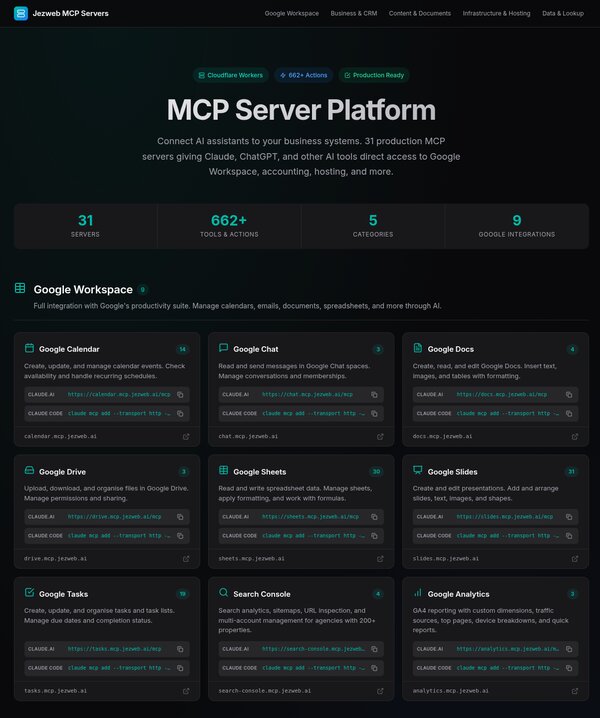
Task: Navigate to Data & Lookup section
Action: click(563, 14)
